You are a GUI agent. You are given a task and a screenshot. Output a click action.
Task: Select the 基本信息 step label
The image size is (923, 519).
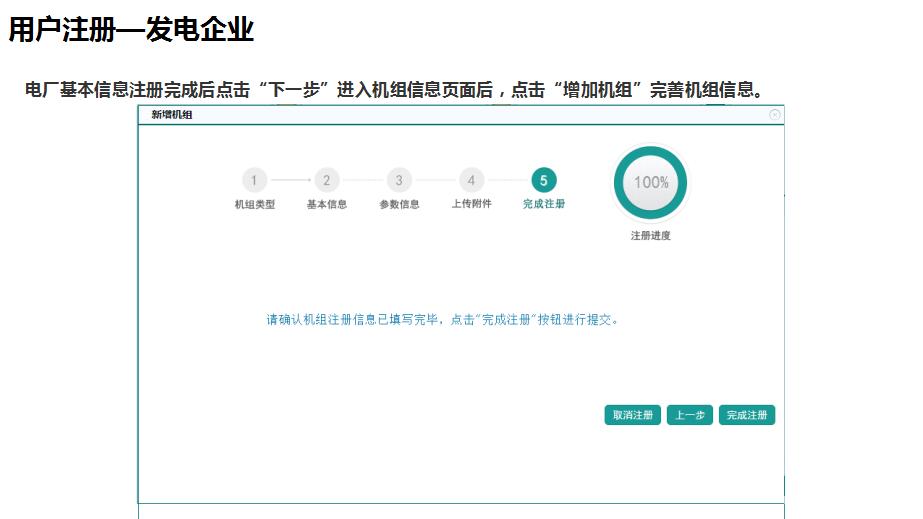[326, 205]
